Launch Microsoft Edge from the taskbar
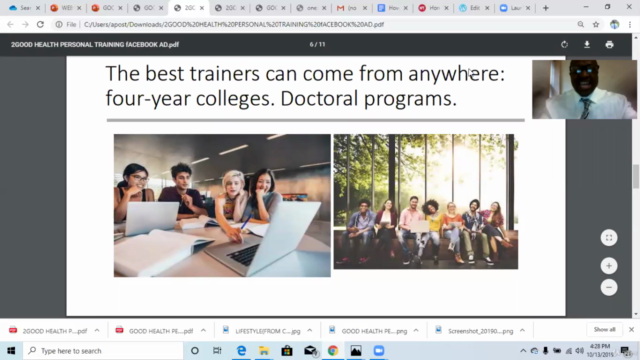640x360 pixels. 241,351
